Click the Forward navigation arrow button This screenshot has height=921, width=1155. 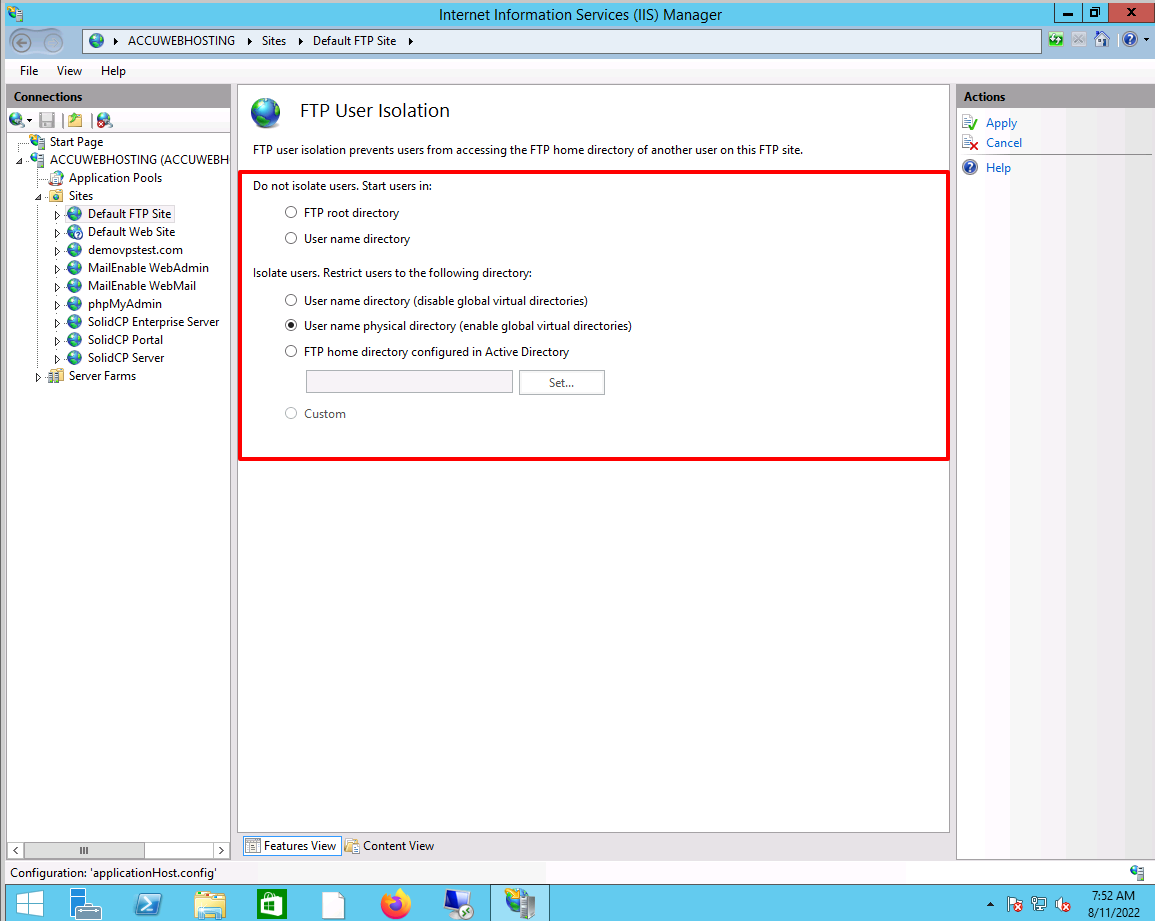[x=52, y=43]
